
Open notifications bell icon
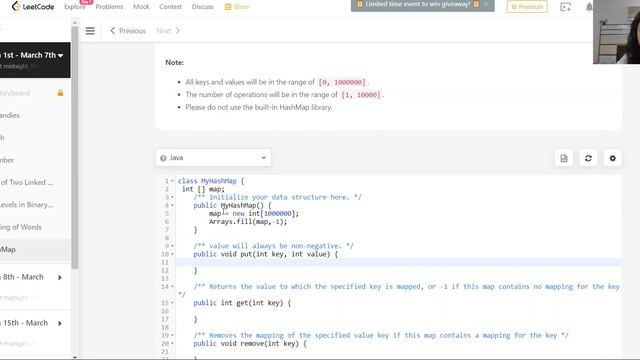pyautogui.click(x=589, y=7)
